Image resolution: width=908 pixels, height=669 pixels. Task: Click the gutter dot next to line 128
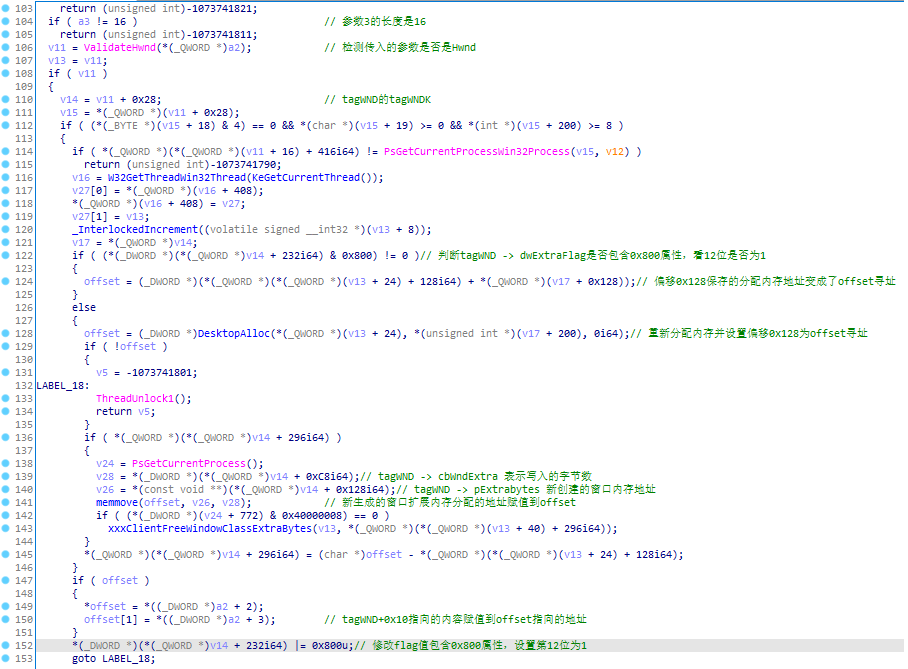click(7, 333)
